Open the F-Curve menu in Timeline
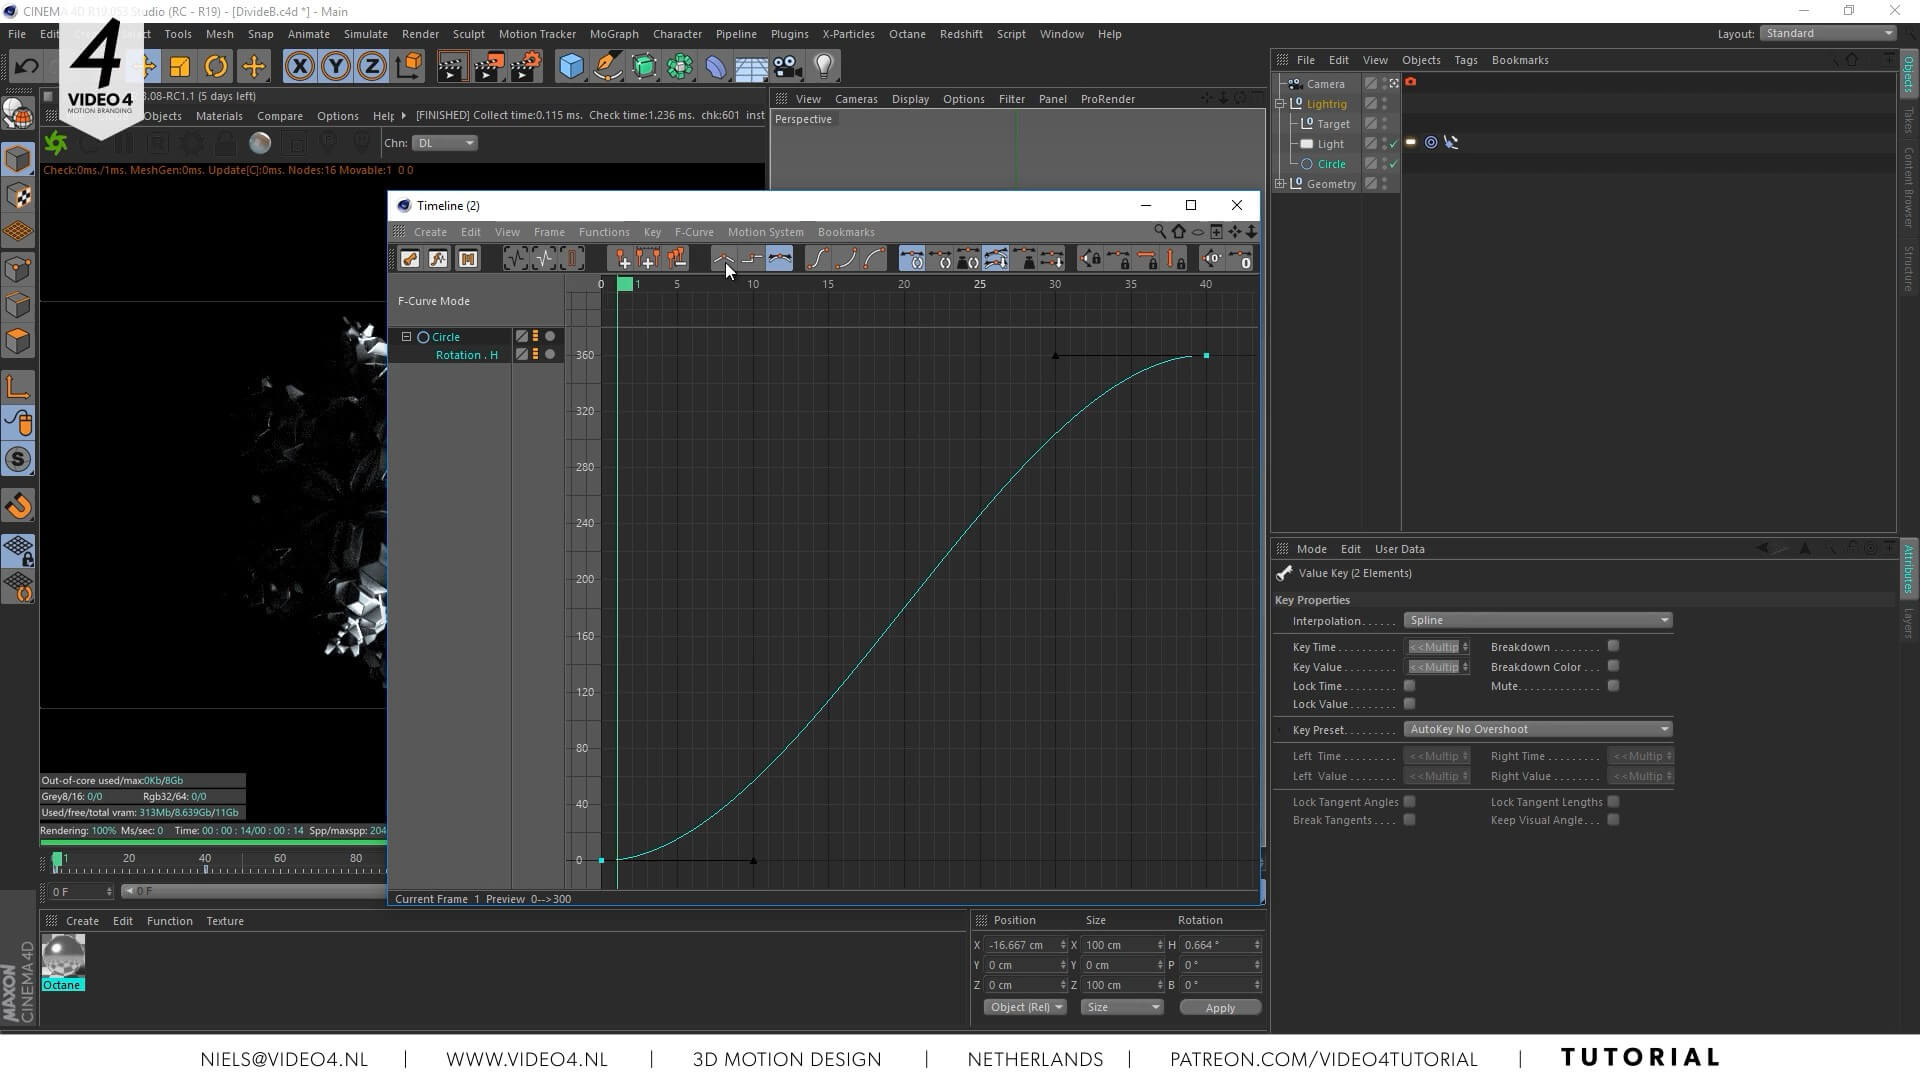 693,232
